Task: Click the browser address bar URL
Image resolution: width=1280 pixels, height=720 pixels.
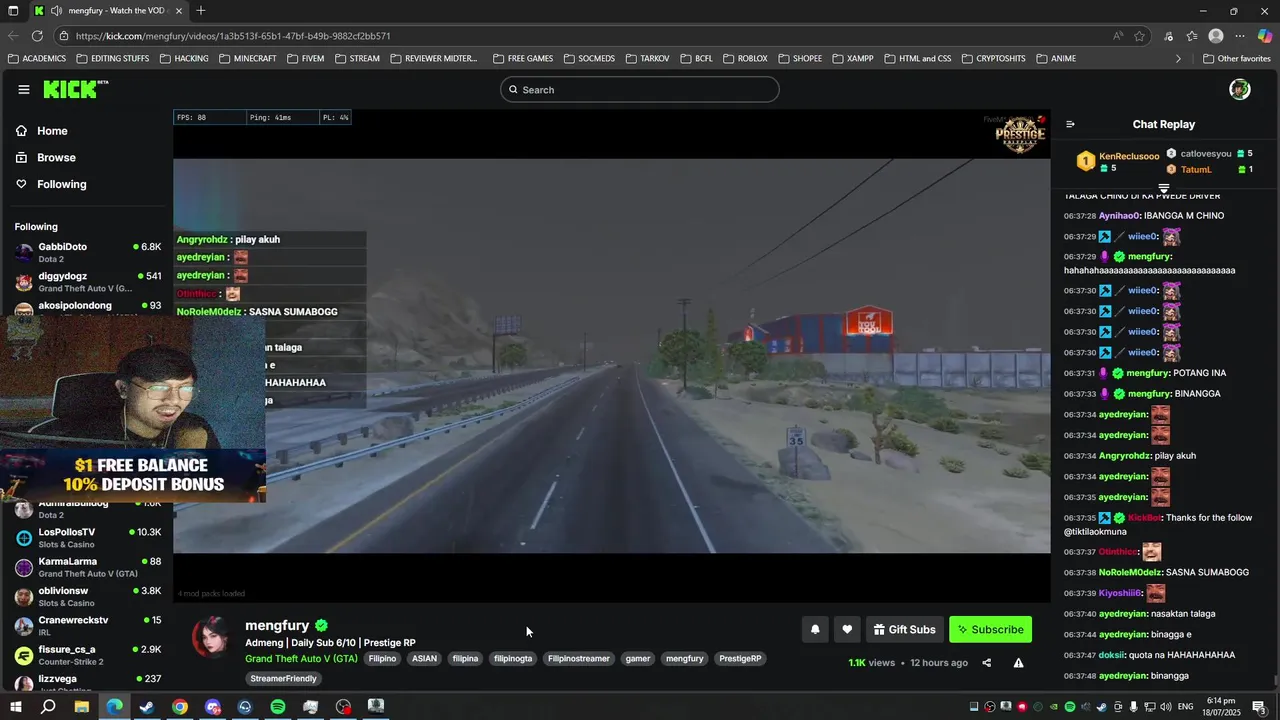Action: [233, 36]
